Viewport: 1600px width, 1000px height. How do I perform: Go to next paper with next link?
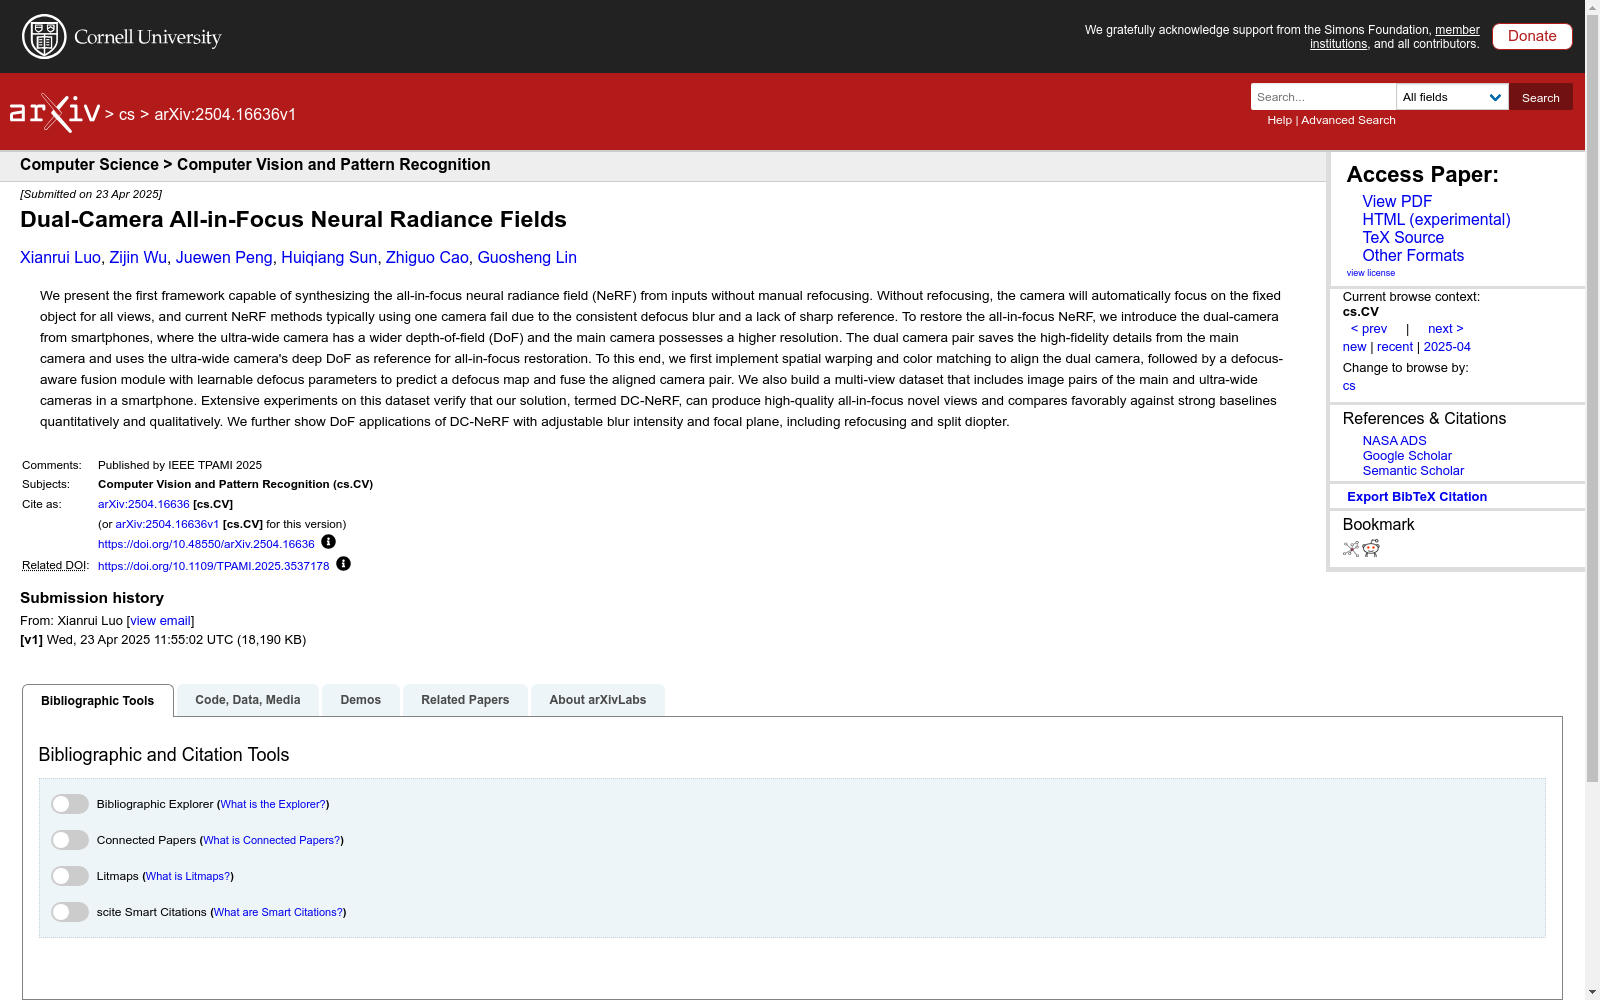pos(1446,329)
